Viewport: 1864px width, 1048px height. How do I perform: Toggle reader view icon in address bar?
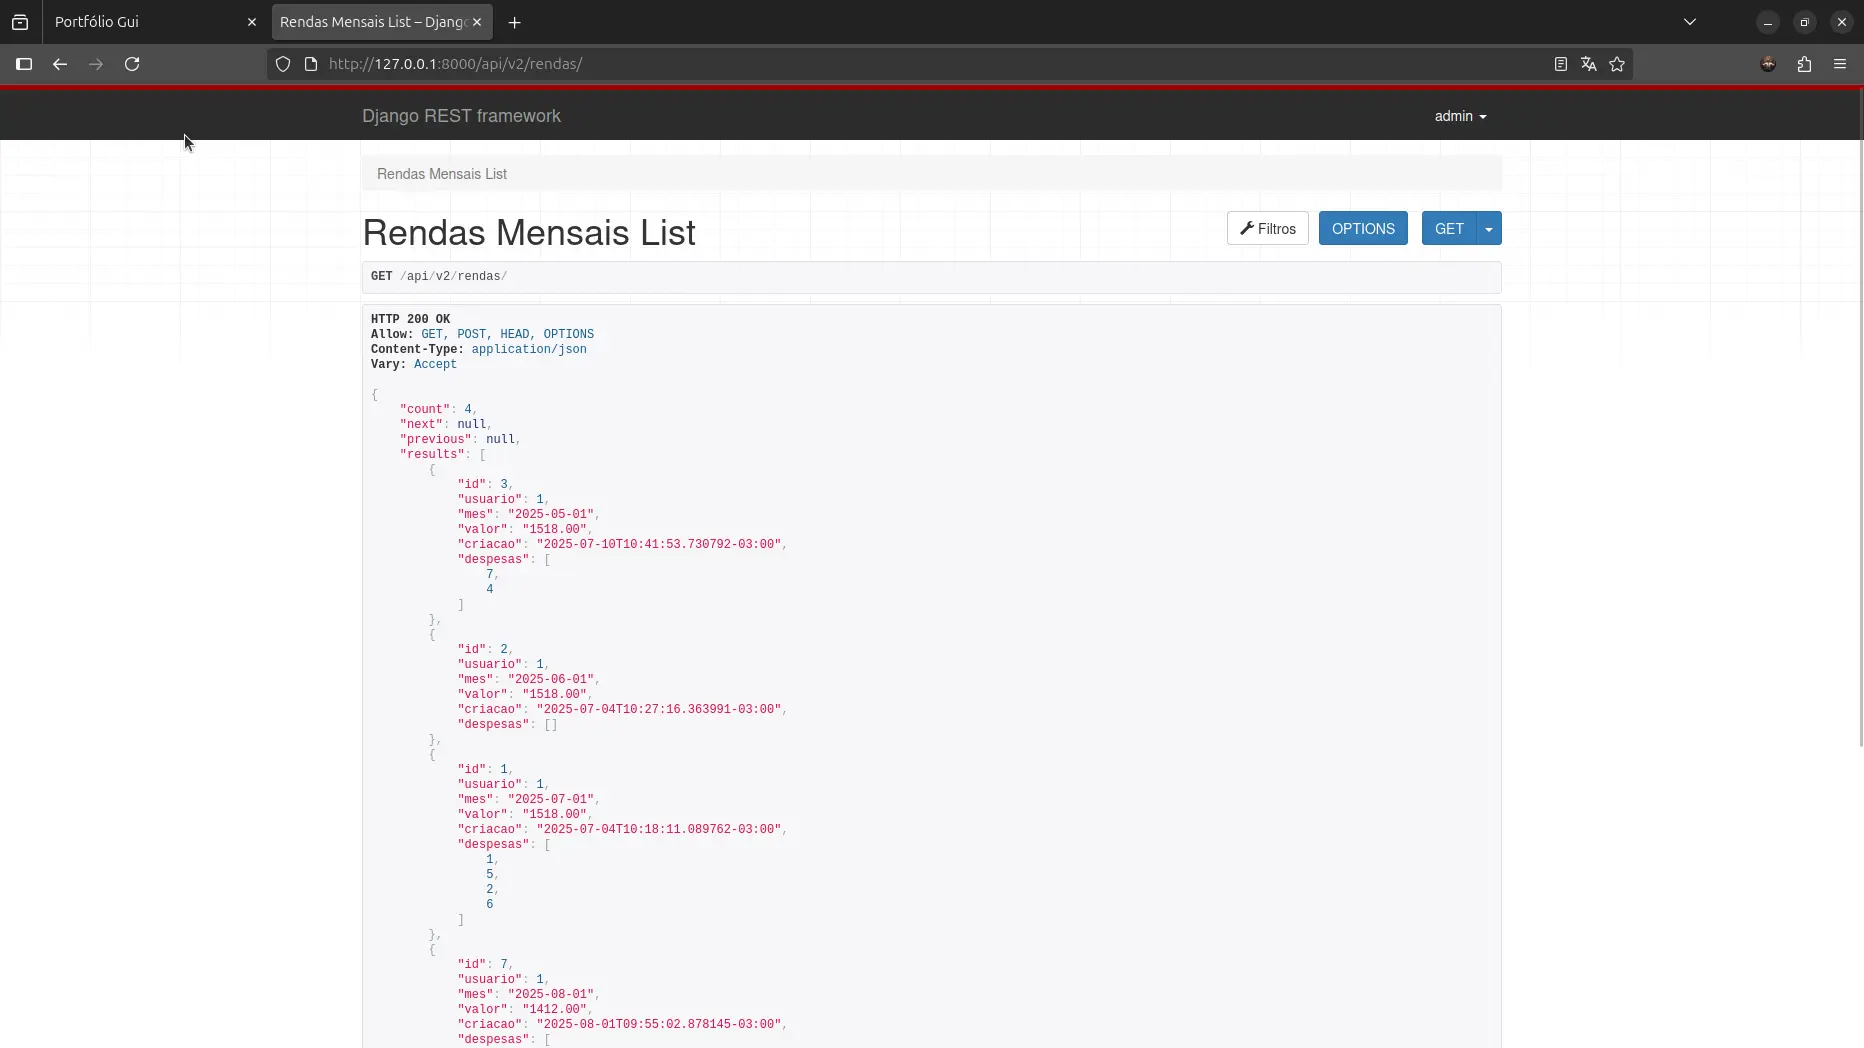point(1560,64)
